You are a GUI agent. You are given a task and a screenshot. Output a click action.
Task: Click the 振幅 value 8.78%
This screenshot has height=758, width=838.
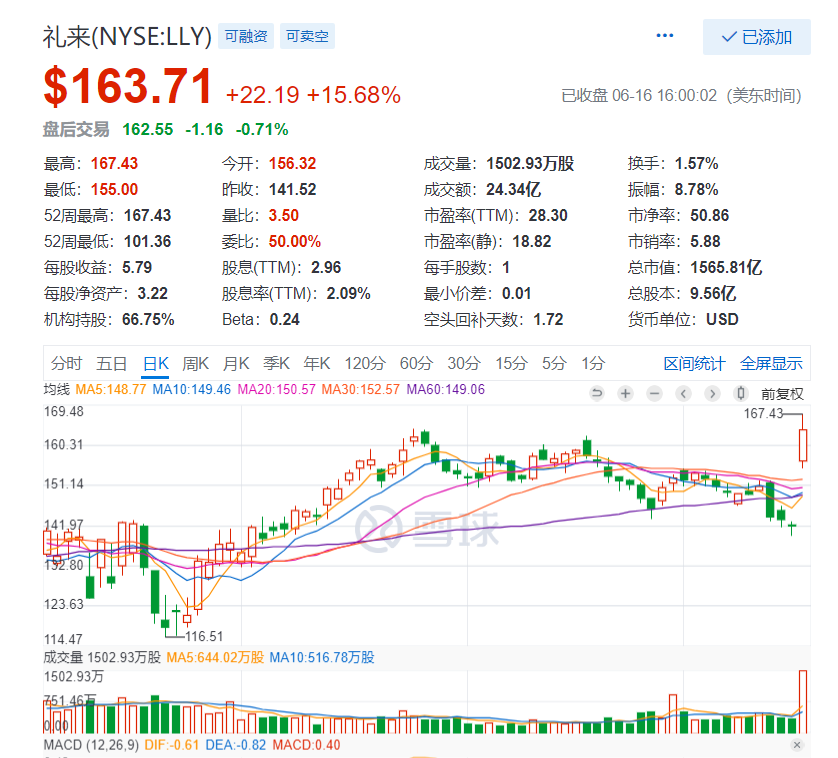point(696,189)
